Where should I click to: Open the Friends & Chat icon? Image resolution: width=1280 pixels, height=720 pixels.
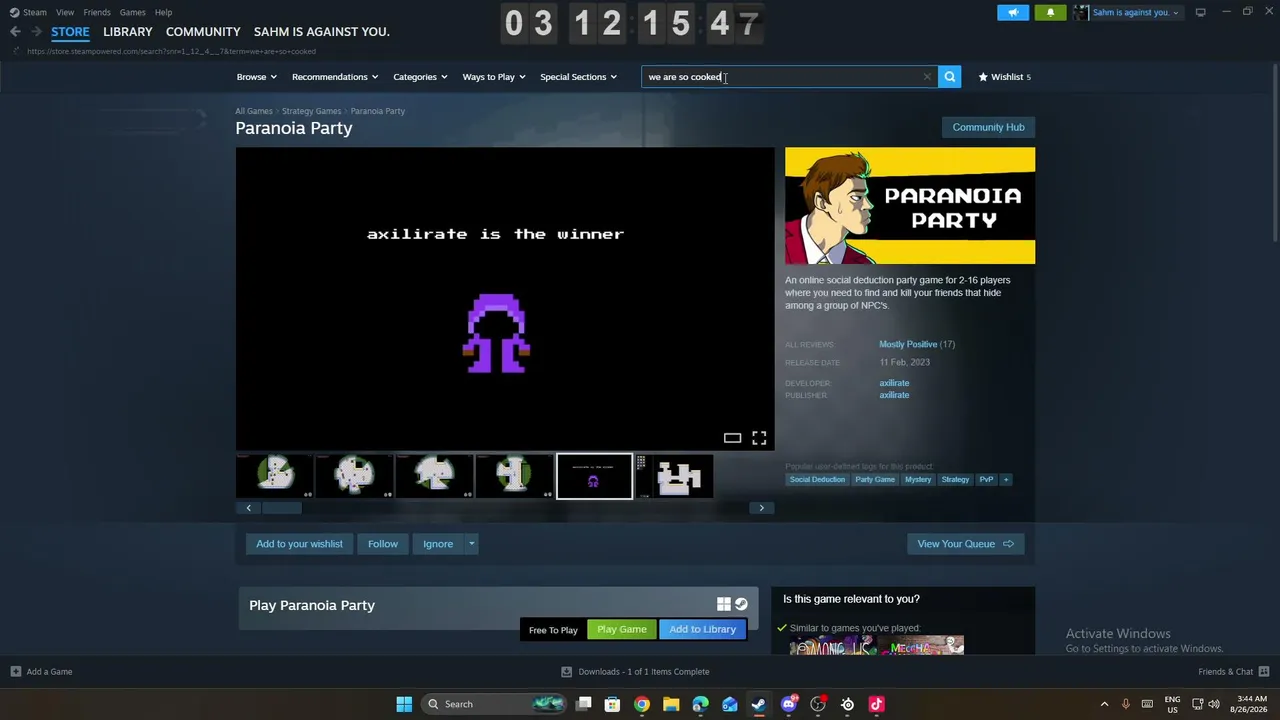(1264, 672)
